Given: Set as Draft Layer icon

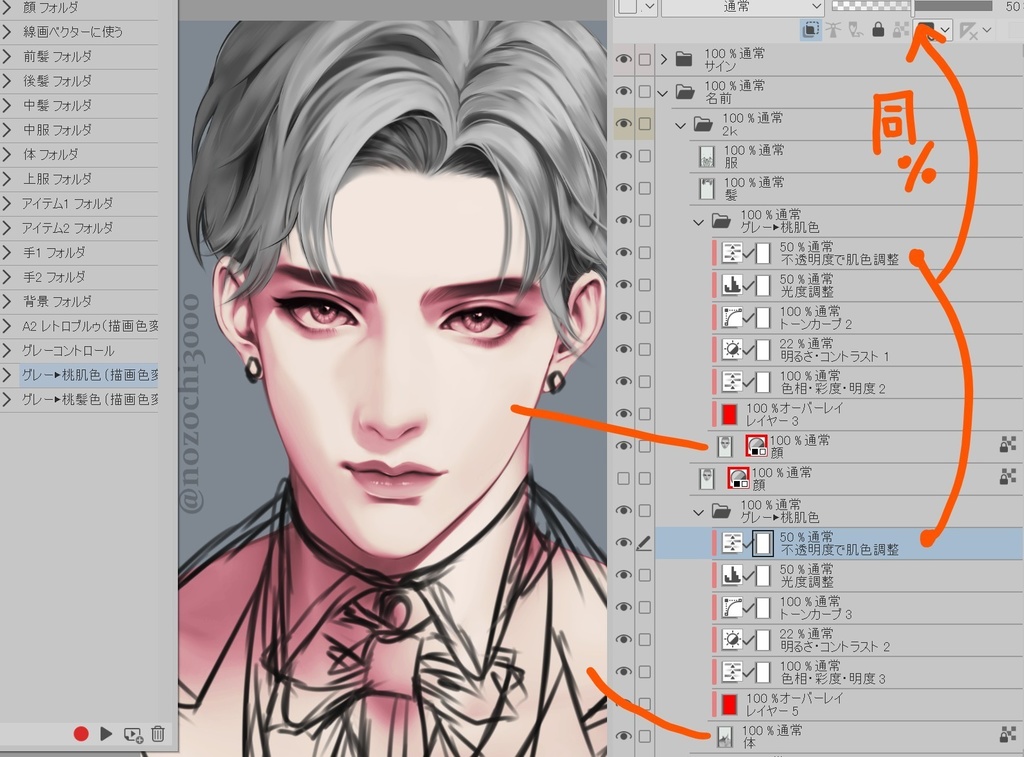Looking at the screenshot, I should pos(856,29).
